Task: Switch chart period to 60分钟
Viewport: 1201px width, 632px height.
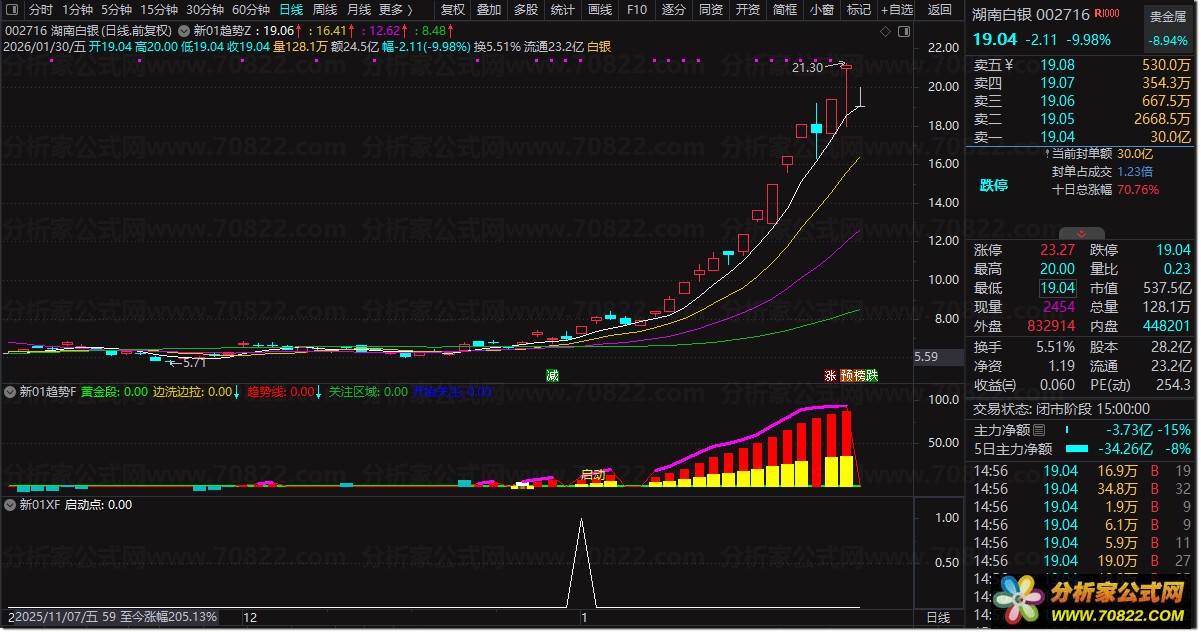Action: (251, 9)
